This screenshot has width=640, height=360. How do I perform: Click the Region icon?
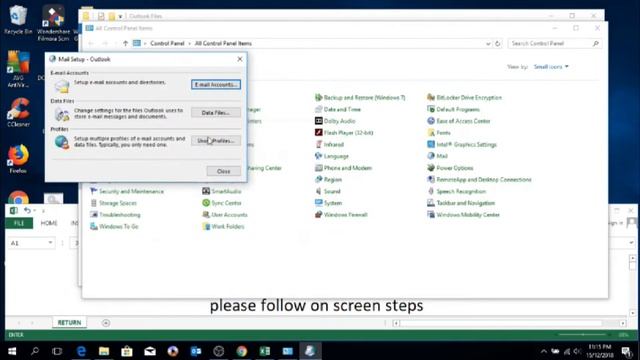pos(318,180)
